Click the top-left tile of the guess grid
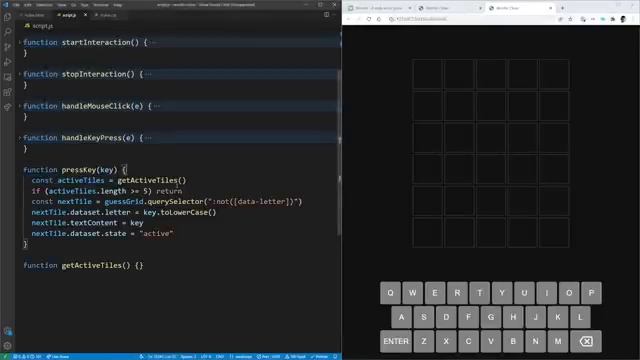 pyautogui.click(x=427, y=74)
